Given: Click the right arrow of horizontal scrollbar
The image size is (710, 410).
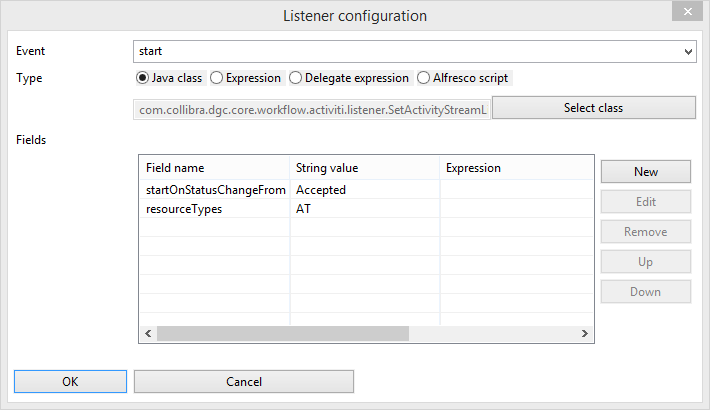Looking at the screenshot, I should click(x=585, y=333).
